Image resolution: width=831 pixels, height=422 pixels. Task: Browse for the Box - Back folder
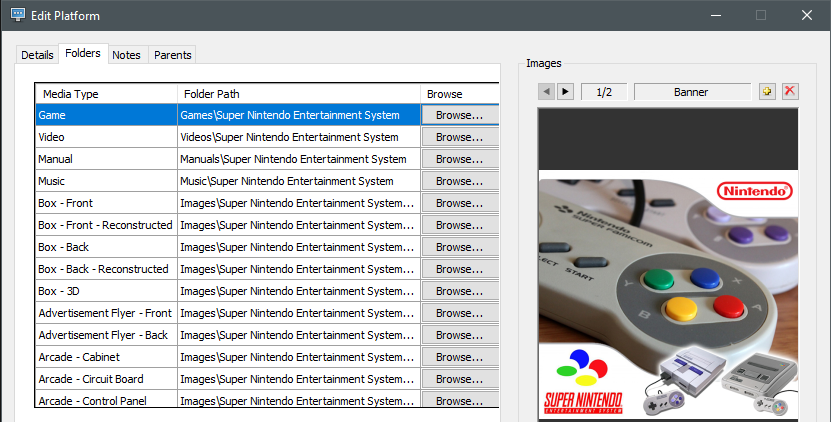coord(460,247)
